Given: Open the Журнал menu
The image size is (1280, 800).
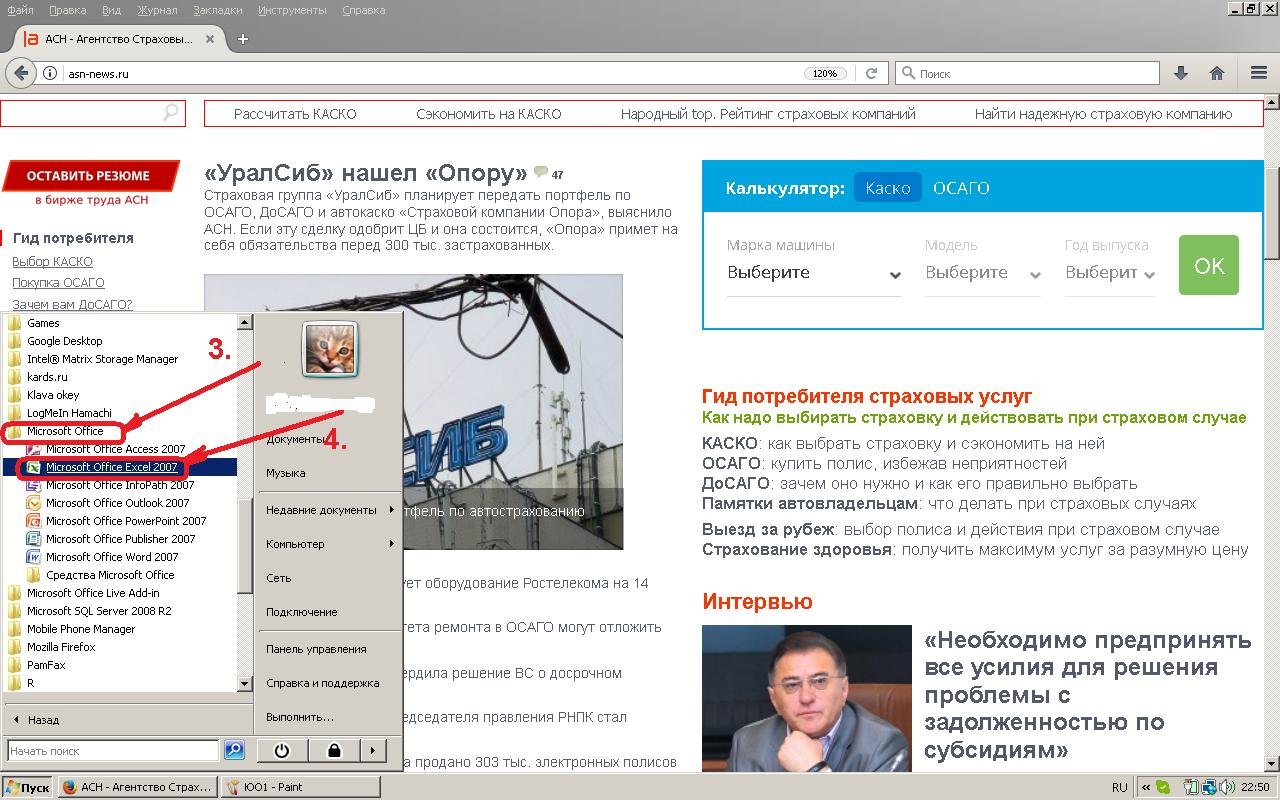Looking at the screenshot, I should pyautogui.click(x=156, y=10).
